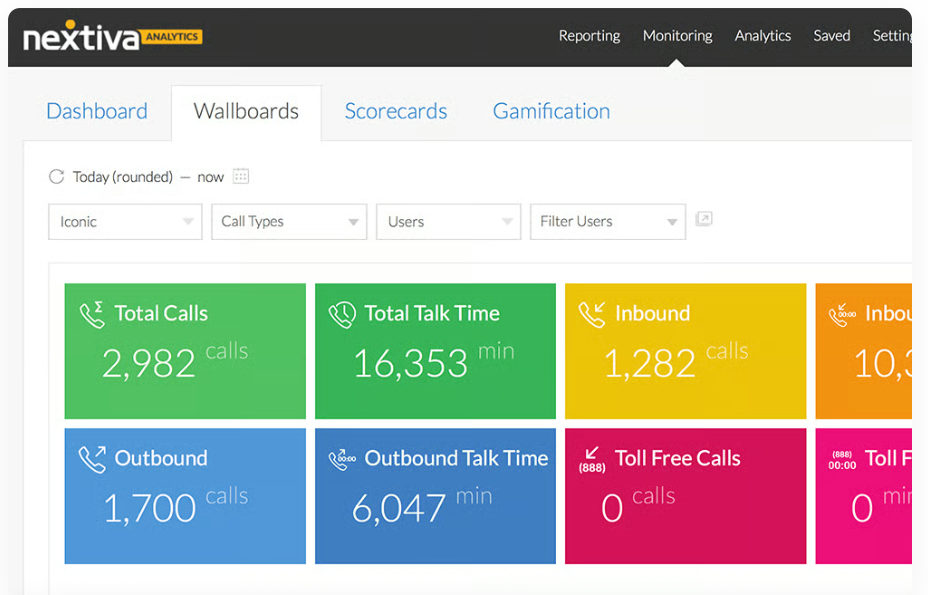Click the pop-out wallboard icon

(704, 219)
